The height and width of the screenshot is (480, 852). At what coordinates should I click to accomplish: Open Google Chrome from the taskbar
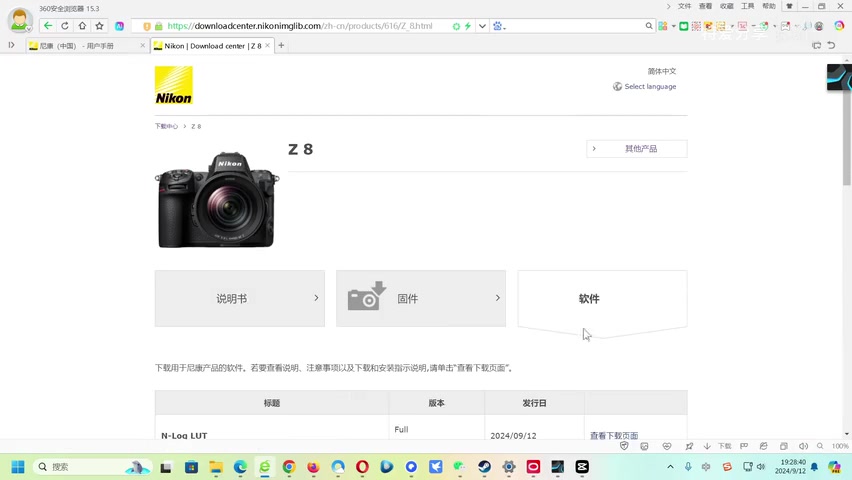289,466
